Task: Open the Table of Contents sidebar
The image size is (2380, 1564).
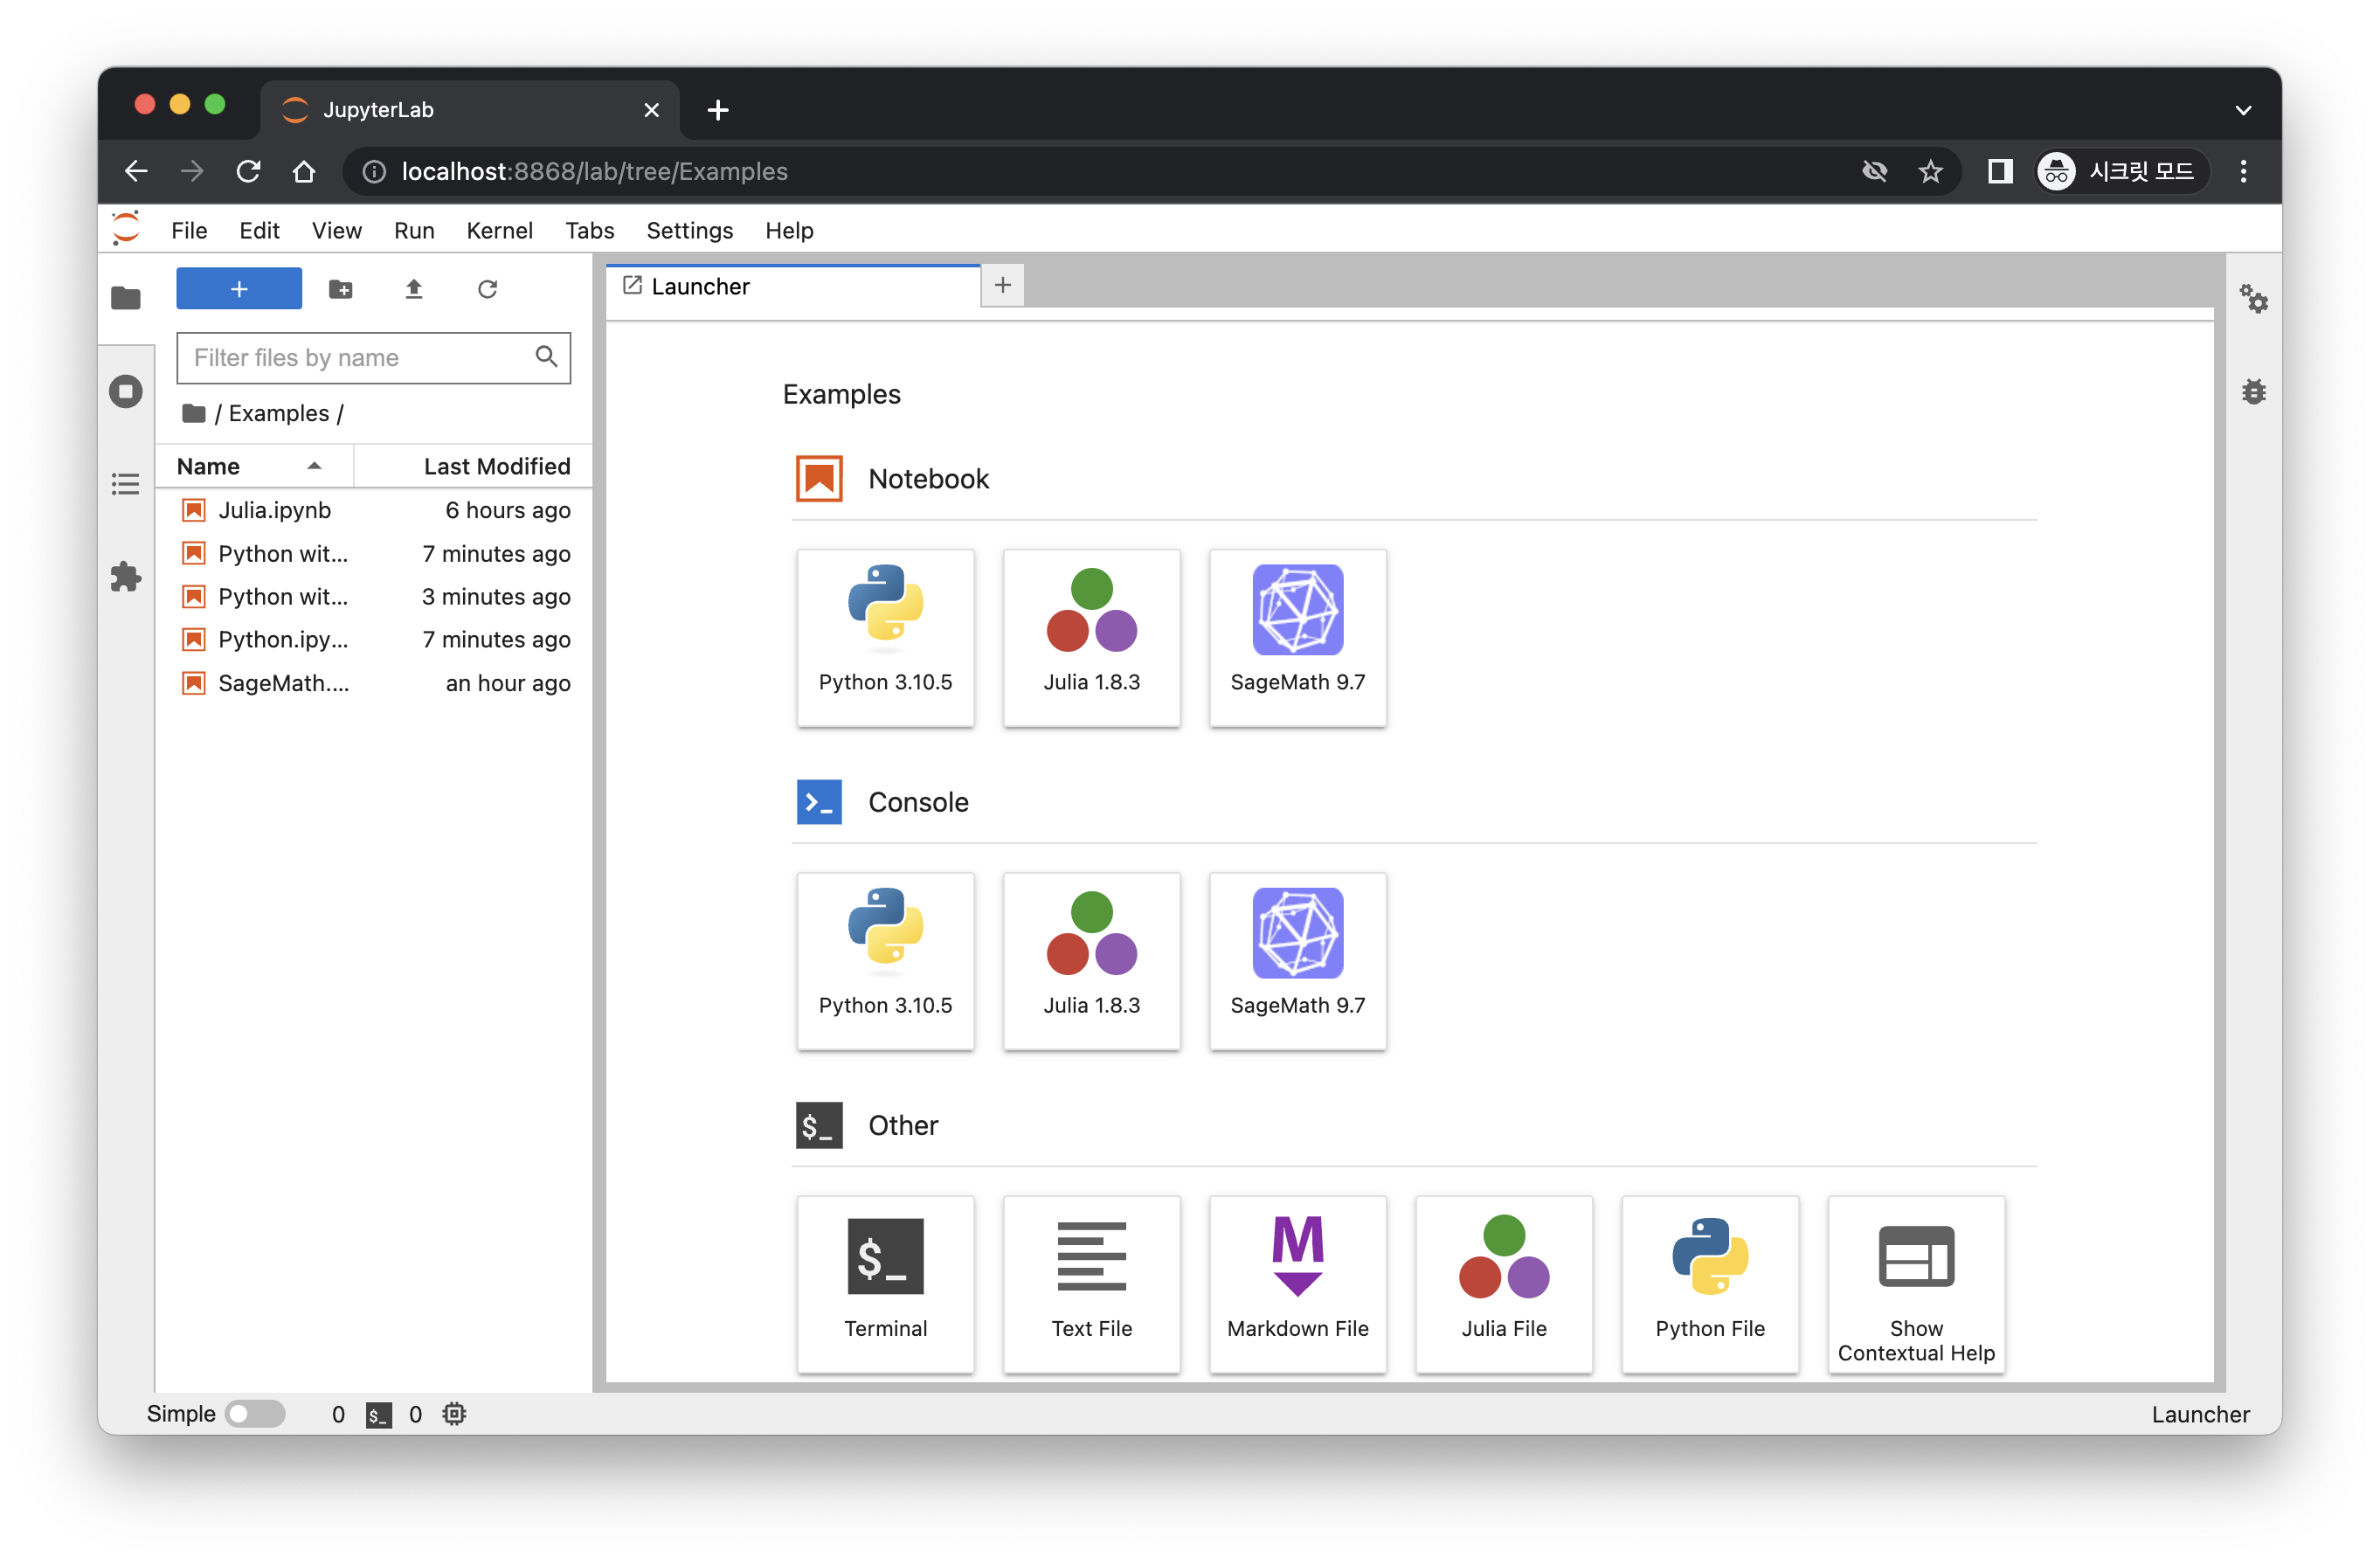Action: pyautogui.click(x=126, y=485)
